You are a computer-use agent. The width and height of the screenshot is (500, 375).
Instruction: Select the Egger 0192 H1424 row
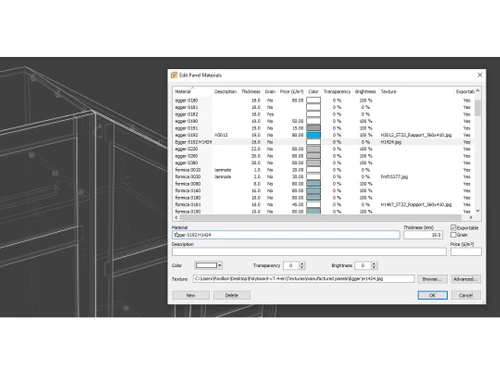(323, 142)
